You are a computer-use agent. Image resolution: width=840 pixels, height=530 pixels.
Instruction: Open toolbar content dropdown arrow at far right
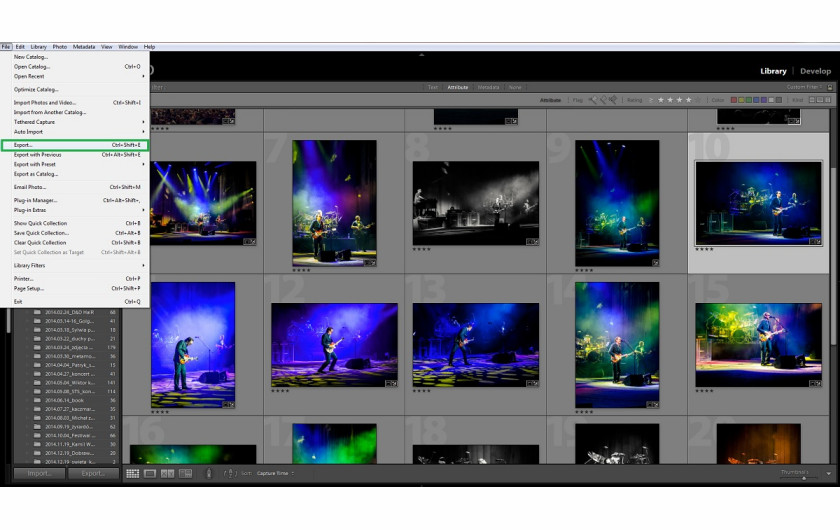pos(829,474)
